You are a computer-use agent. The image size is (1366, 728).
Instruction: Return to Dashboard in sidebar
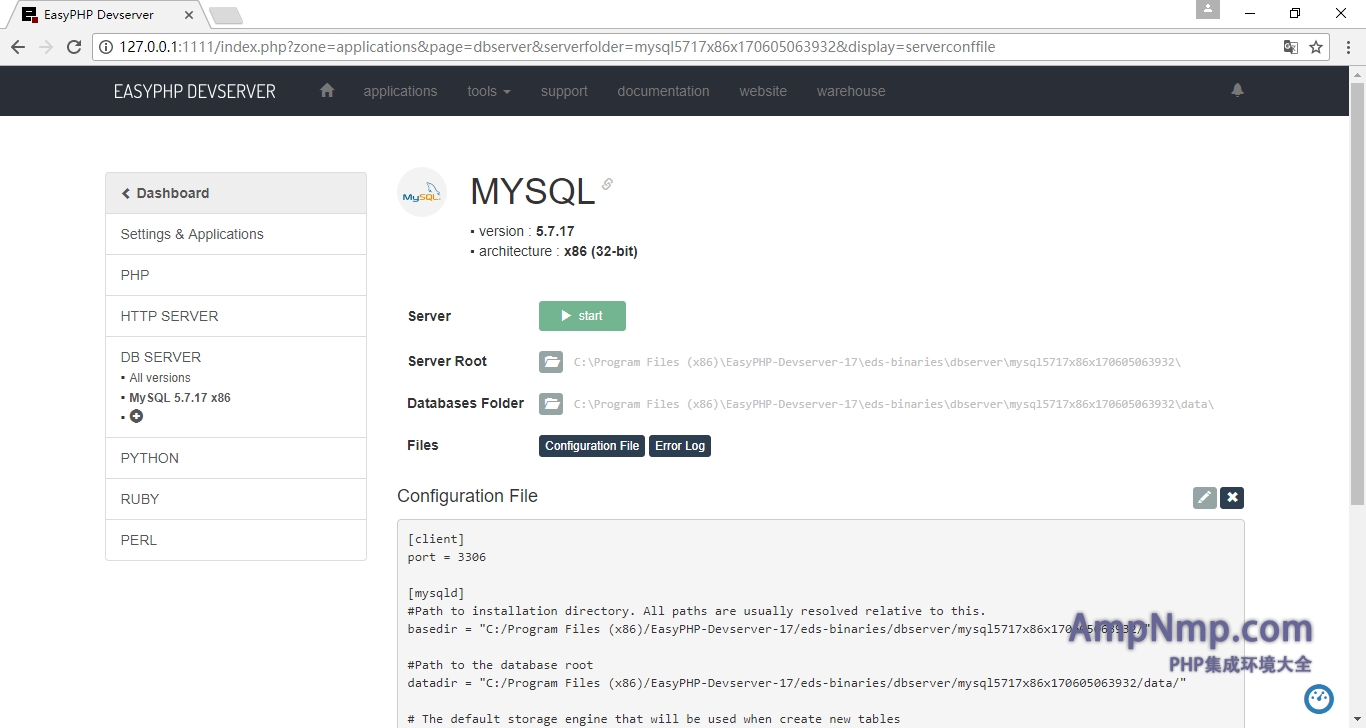point(236,193)
